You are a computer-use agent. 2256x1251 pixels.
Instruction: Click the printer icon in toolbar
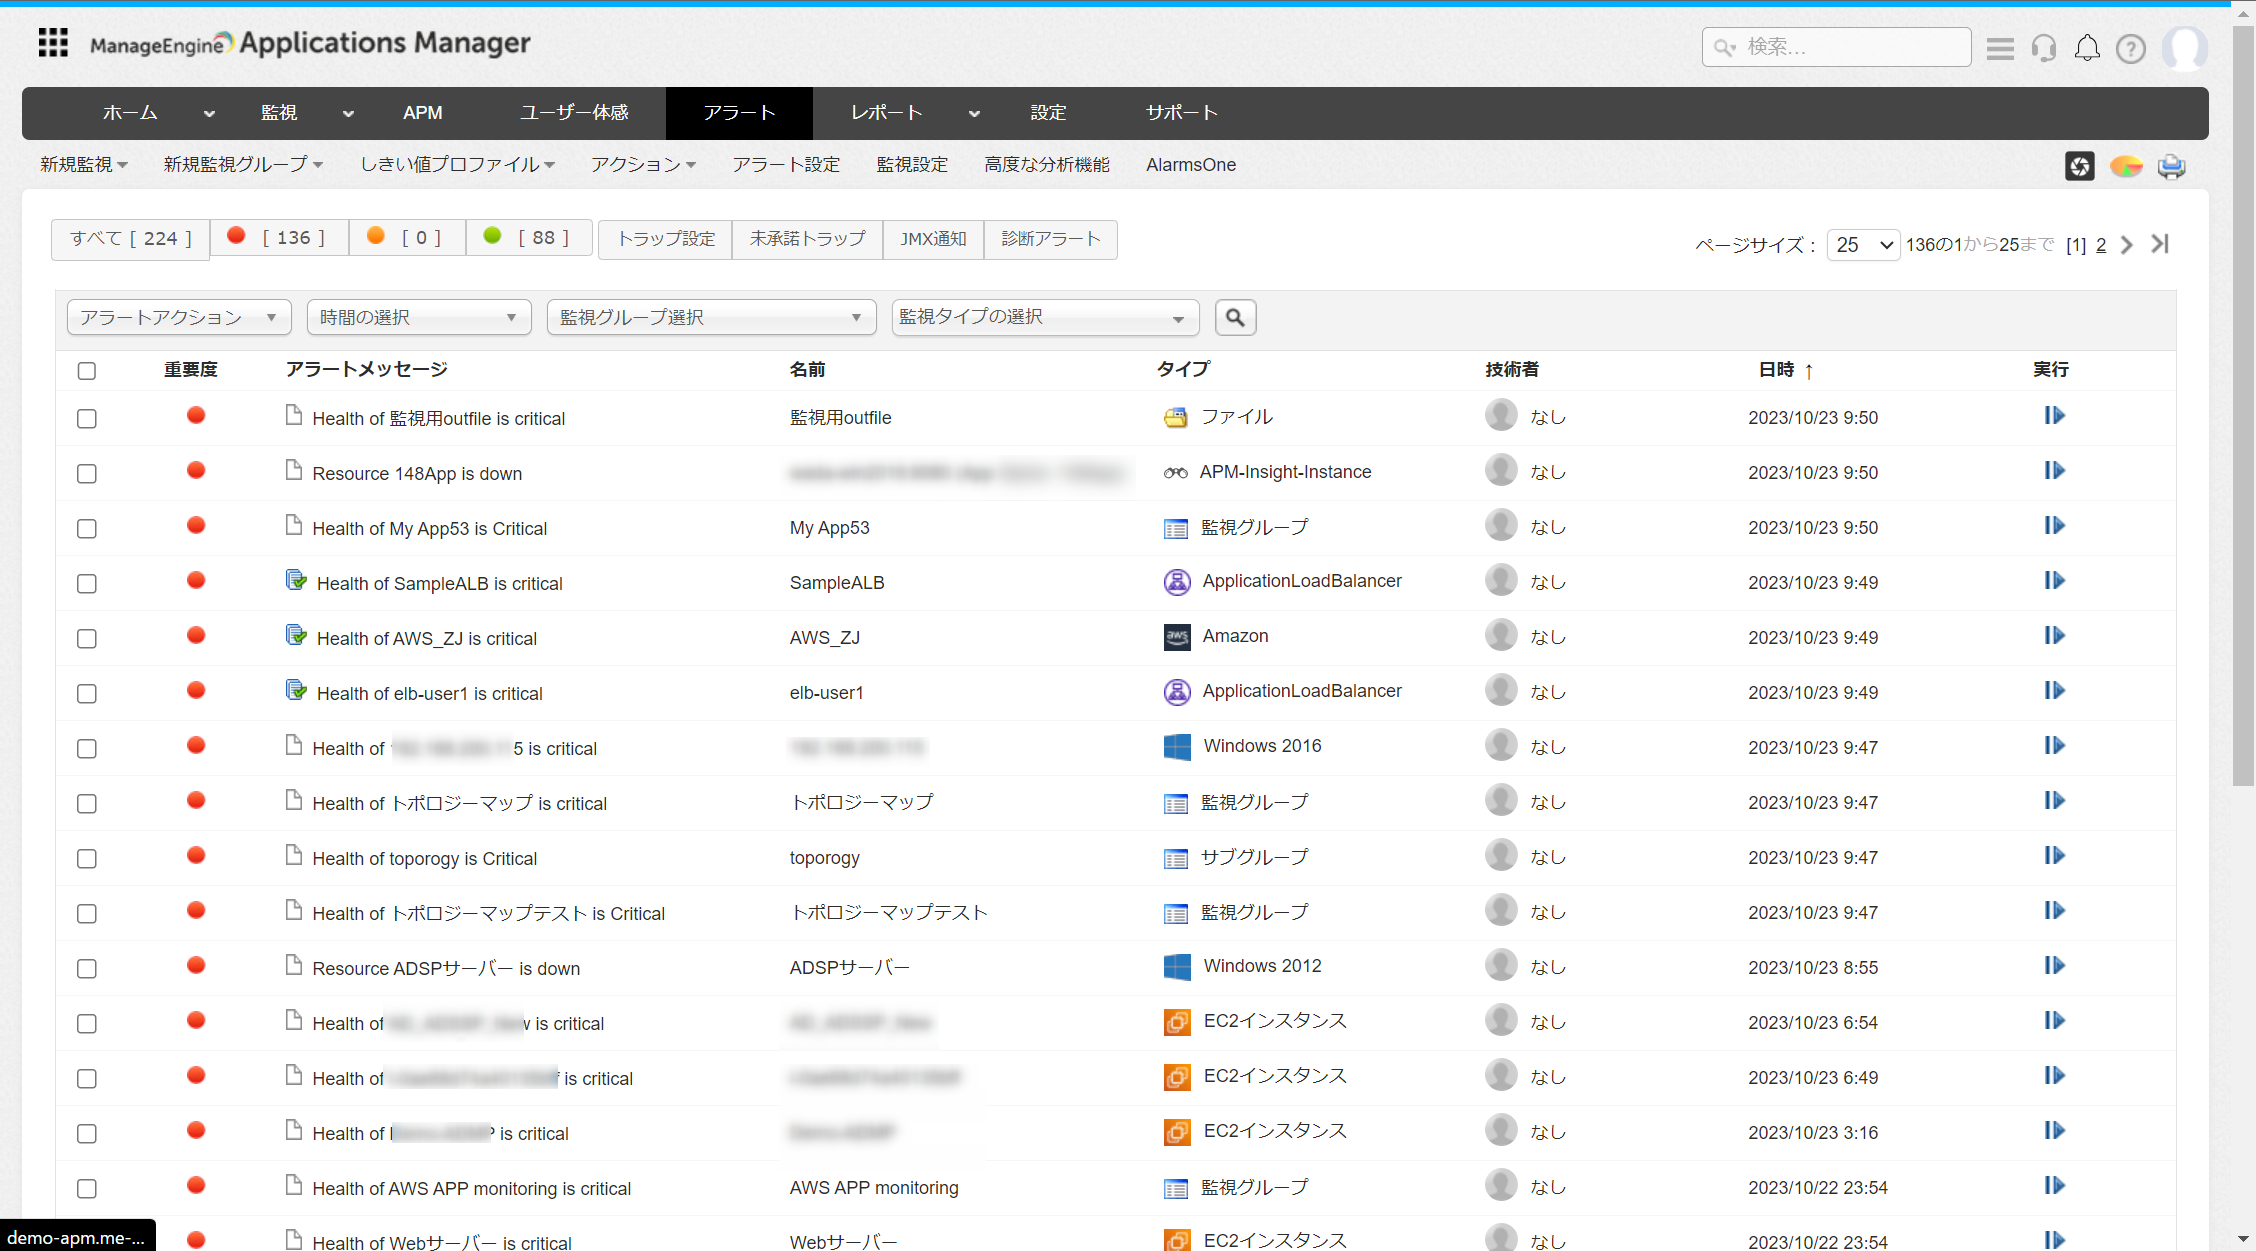click(x=2171, y=166)
